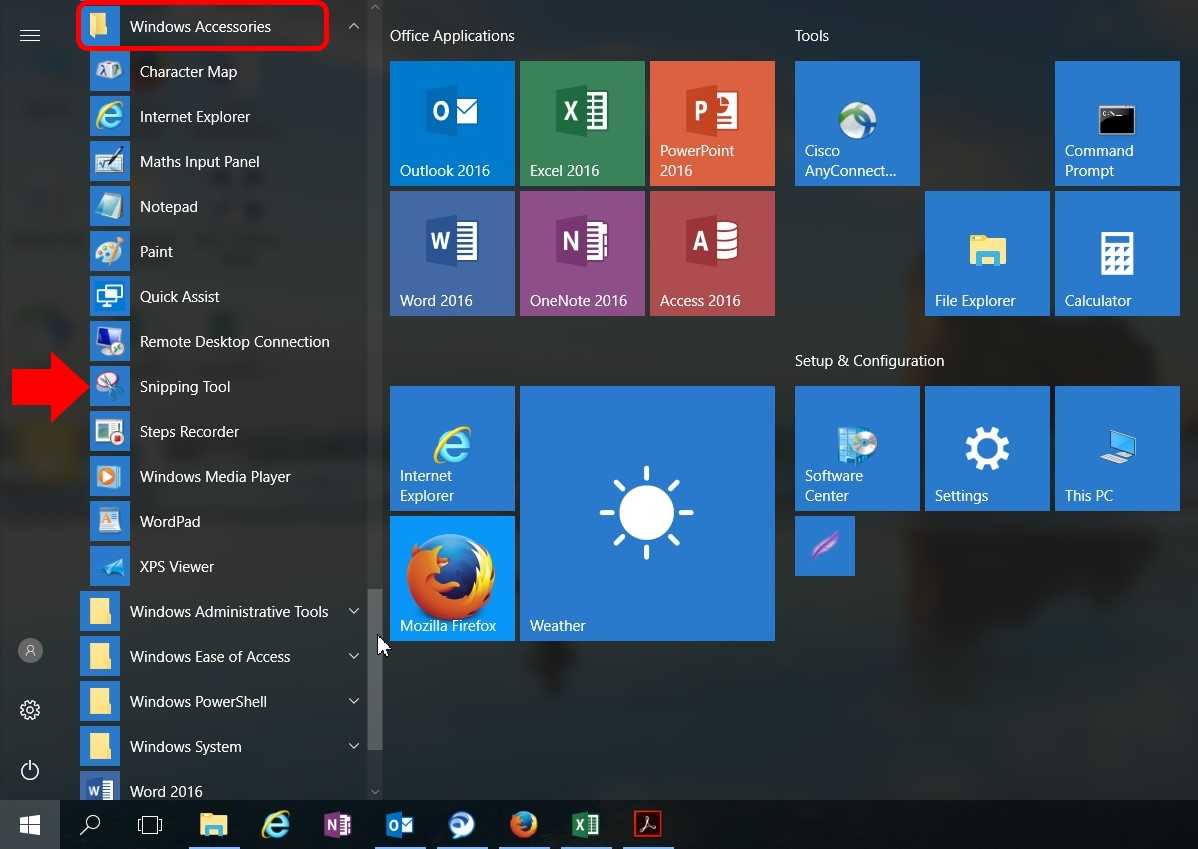The image size is (1198, 849).
Task: Open the Weather tile
Action: click(x=647, y=514)
